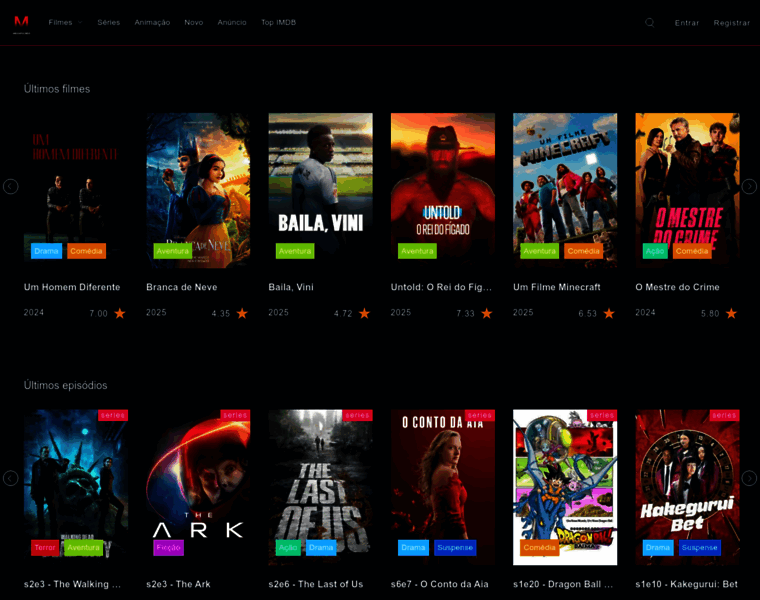This screenshot has width=760, height=600.
Task: Open the Dragon Ball episode poster
Action: pyautogui.click(x=565, y=487)
